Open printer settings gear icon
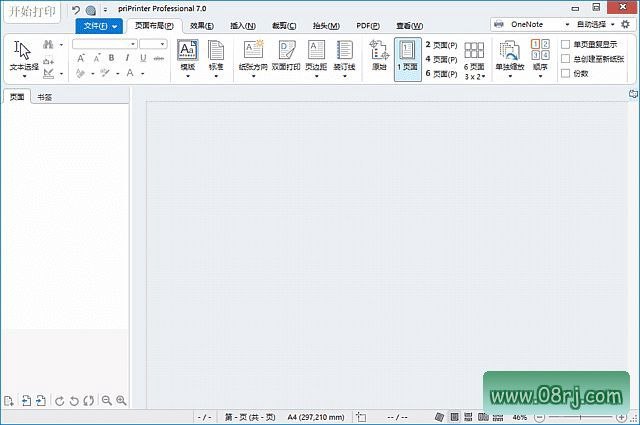Screen dimensions: 640x425 click(x=625, y=24)
